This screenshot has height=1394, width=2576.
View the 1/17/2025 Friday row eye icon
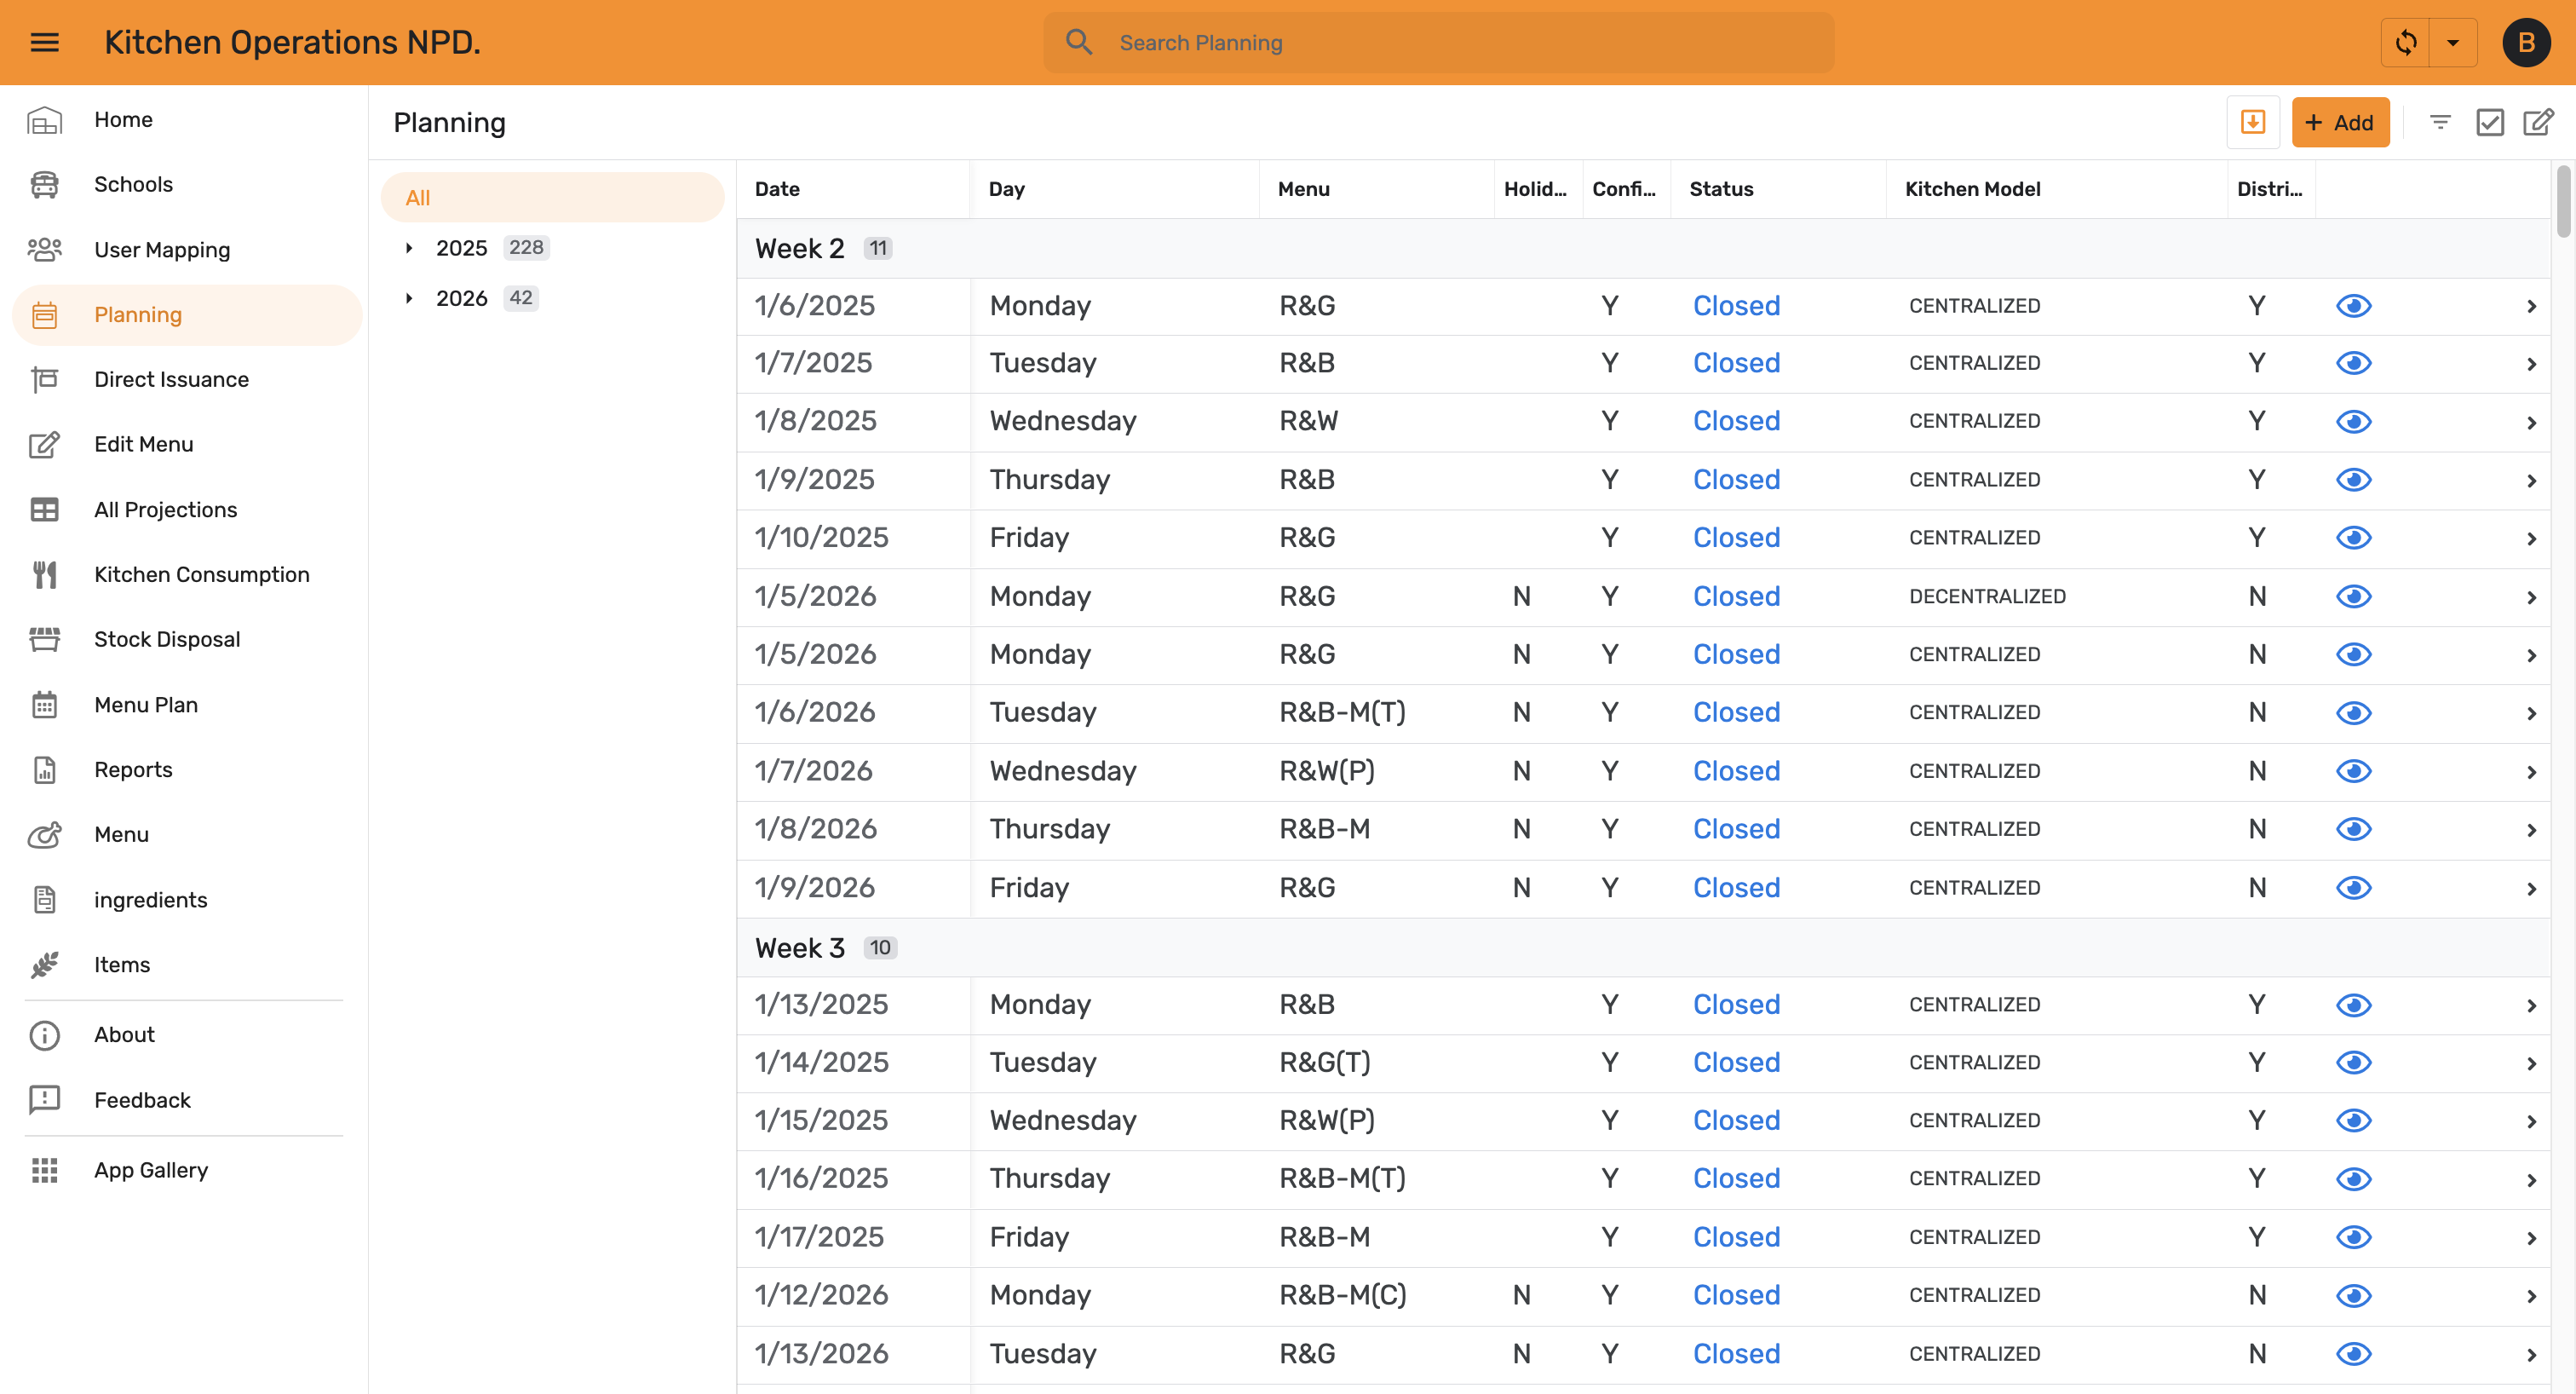coord(2353,1238)
